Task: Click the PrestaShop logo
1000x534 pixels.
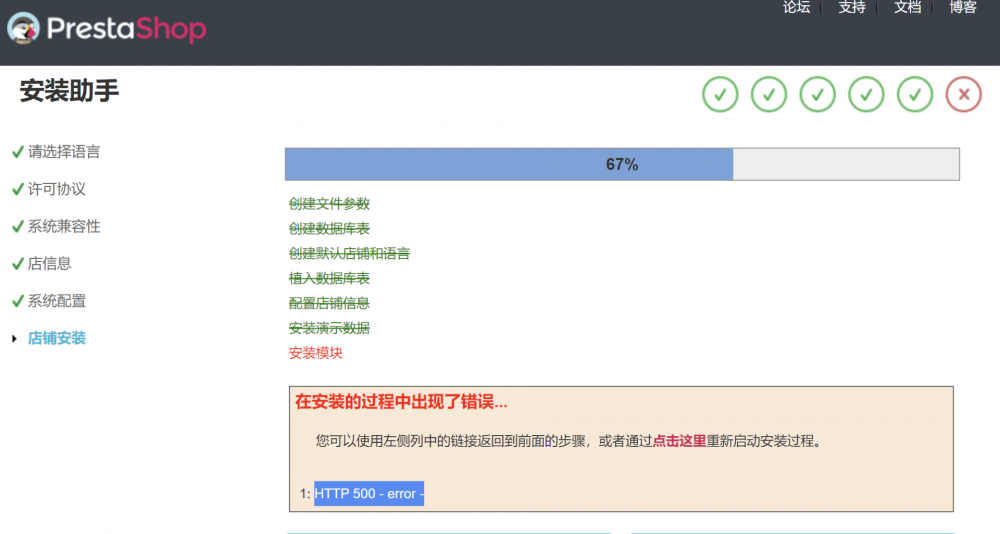Action: pos(107,29)
